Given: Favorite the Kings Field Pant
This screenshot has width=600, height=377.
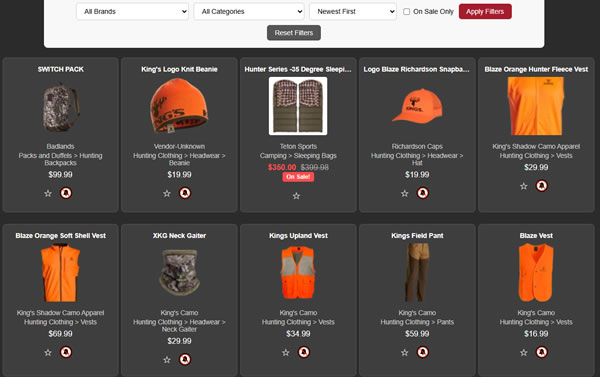Looking at the screenshot, I should (x=404, y=353).
